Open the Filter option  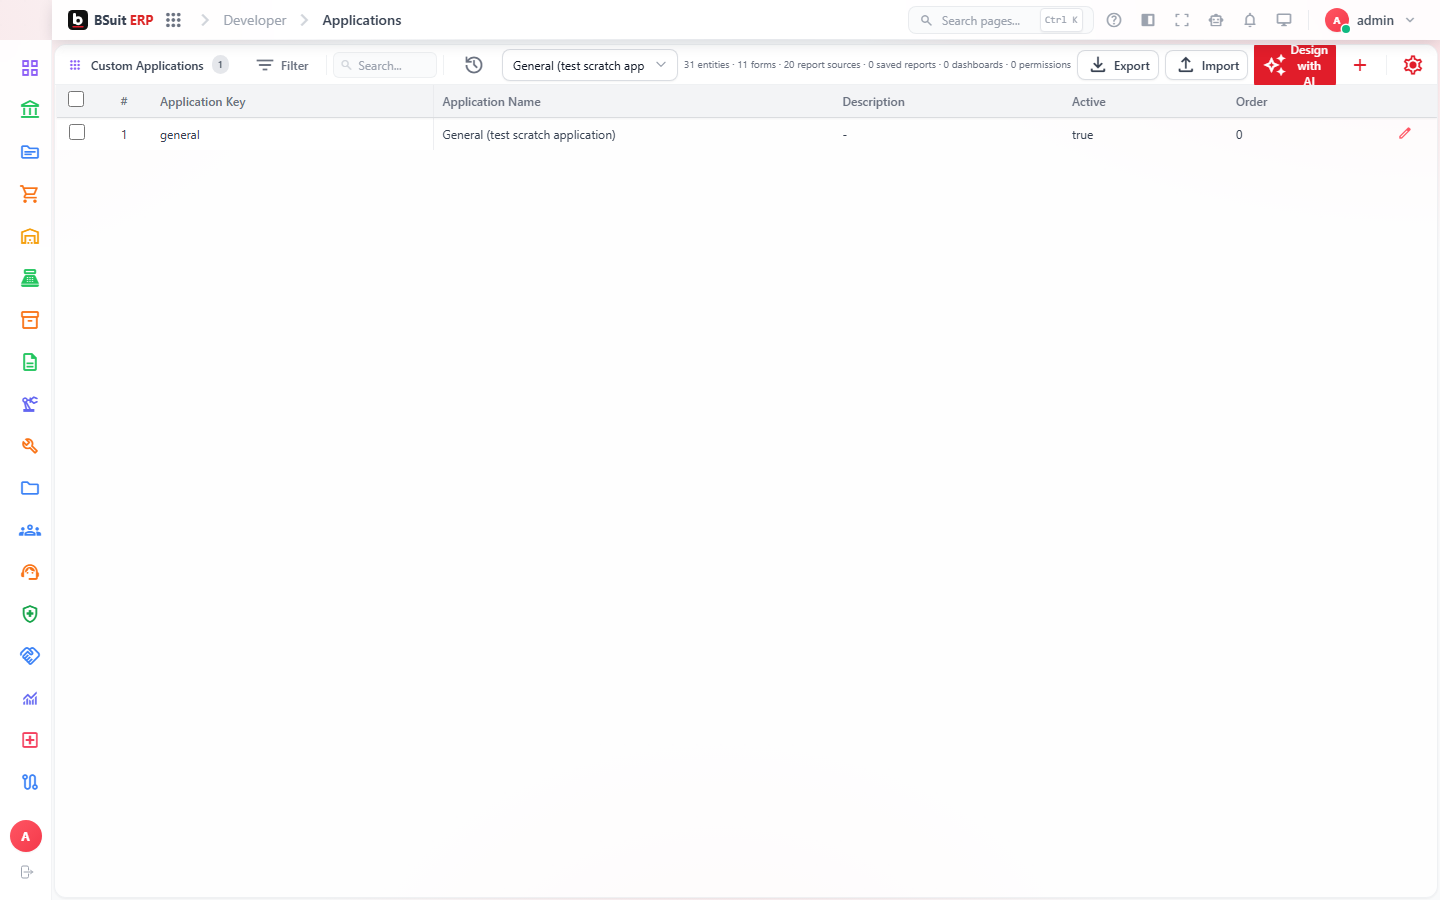pyautogui.click(x=282, y=65)
